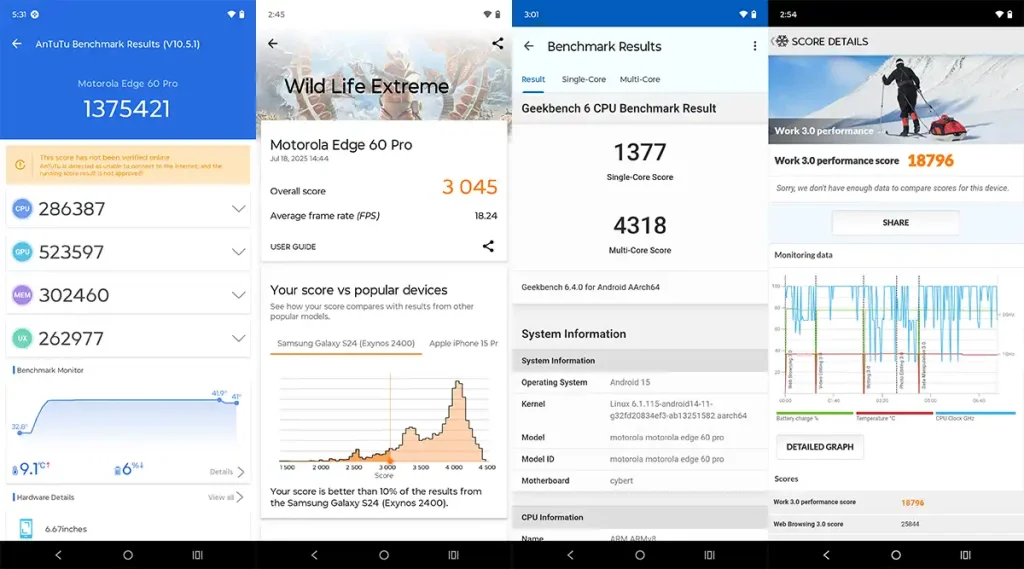This screenshot has height=569, width=1024.
Task: Switch to Geekbench Single-Core tab
Action: (x=584, y=79)
